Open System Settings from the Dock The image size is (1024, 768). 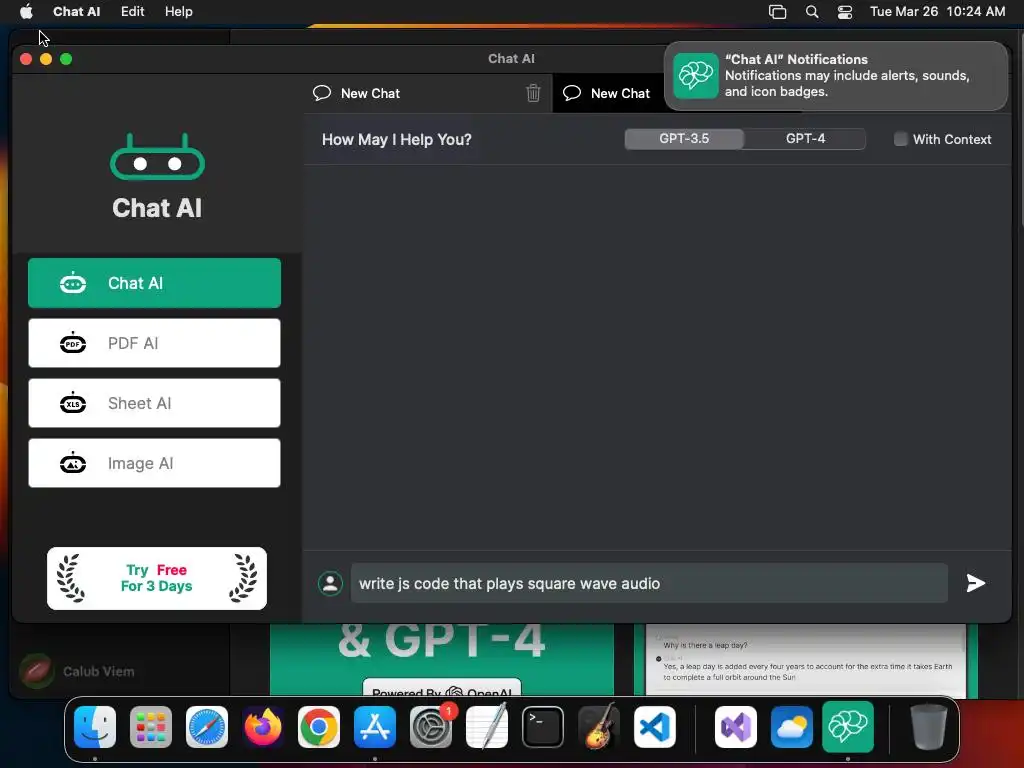point(431,727)
